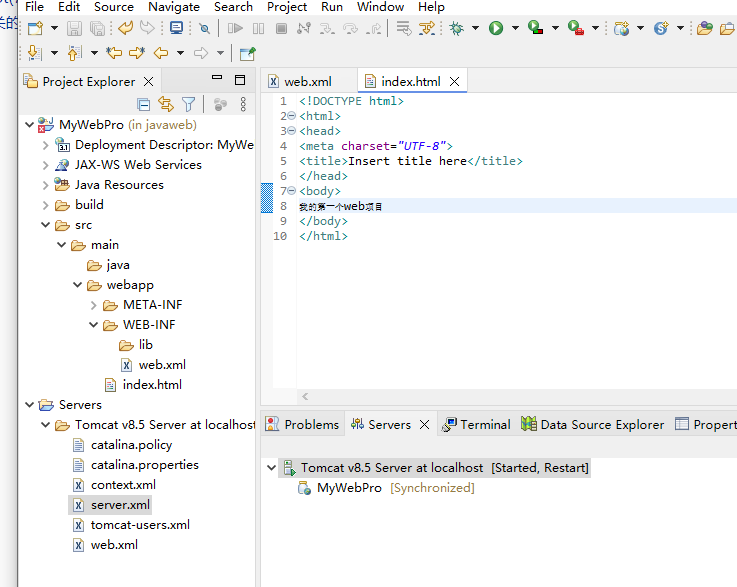Open the Window menu
The image size is (737, 587).
[x=380, y=7]
